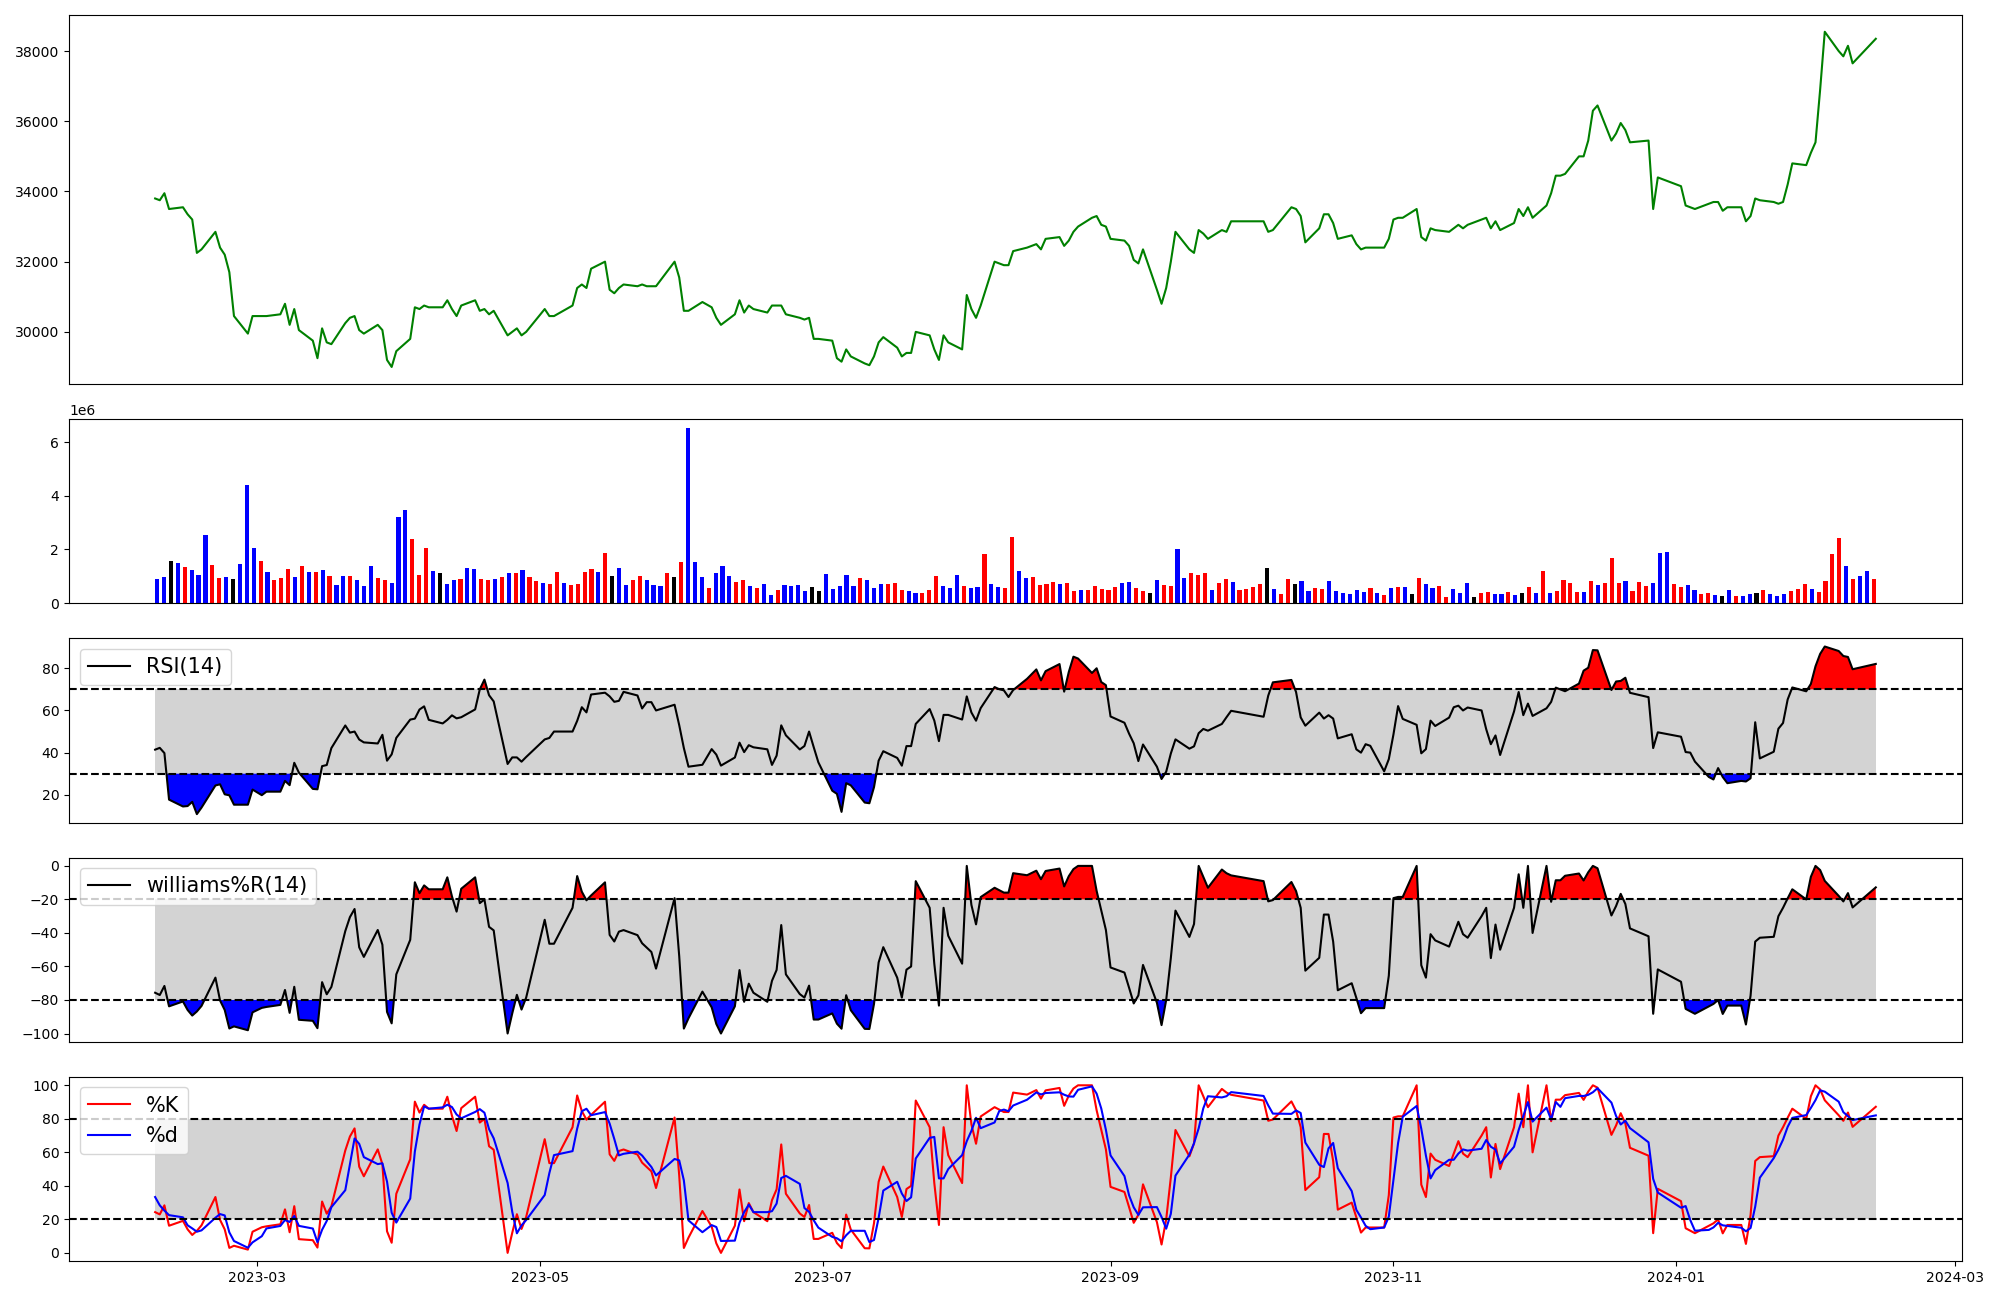This screenshot has height=1300, width=2000.
Task: Click the %K legend text
Action: [162, 1104]
